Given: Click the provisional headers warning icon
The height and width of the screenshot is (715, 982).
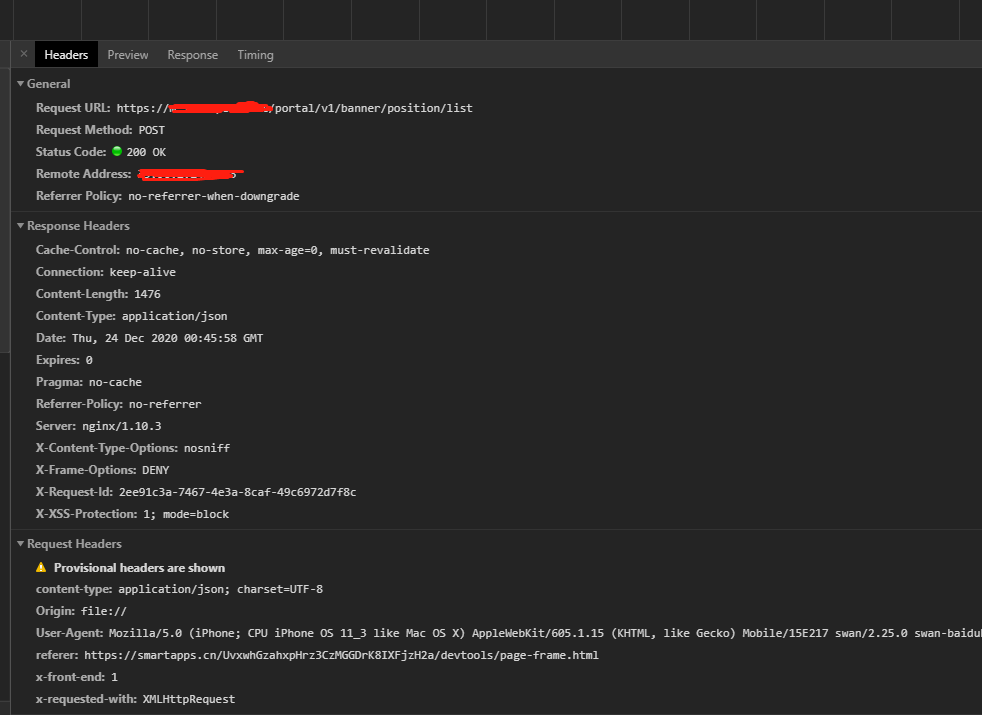Looking at the screenshot, I should (41, 567).
